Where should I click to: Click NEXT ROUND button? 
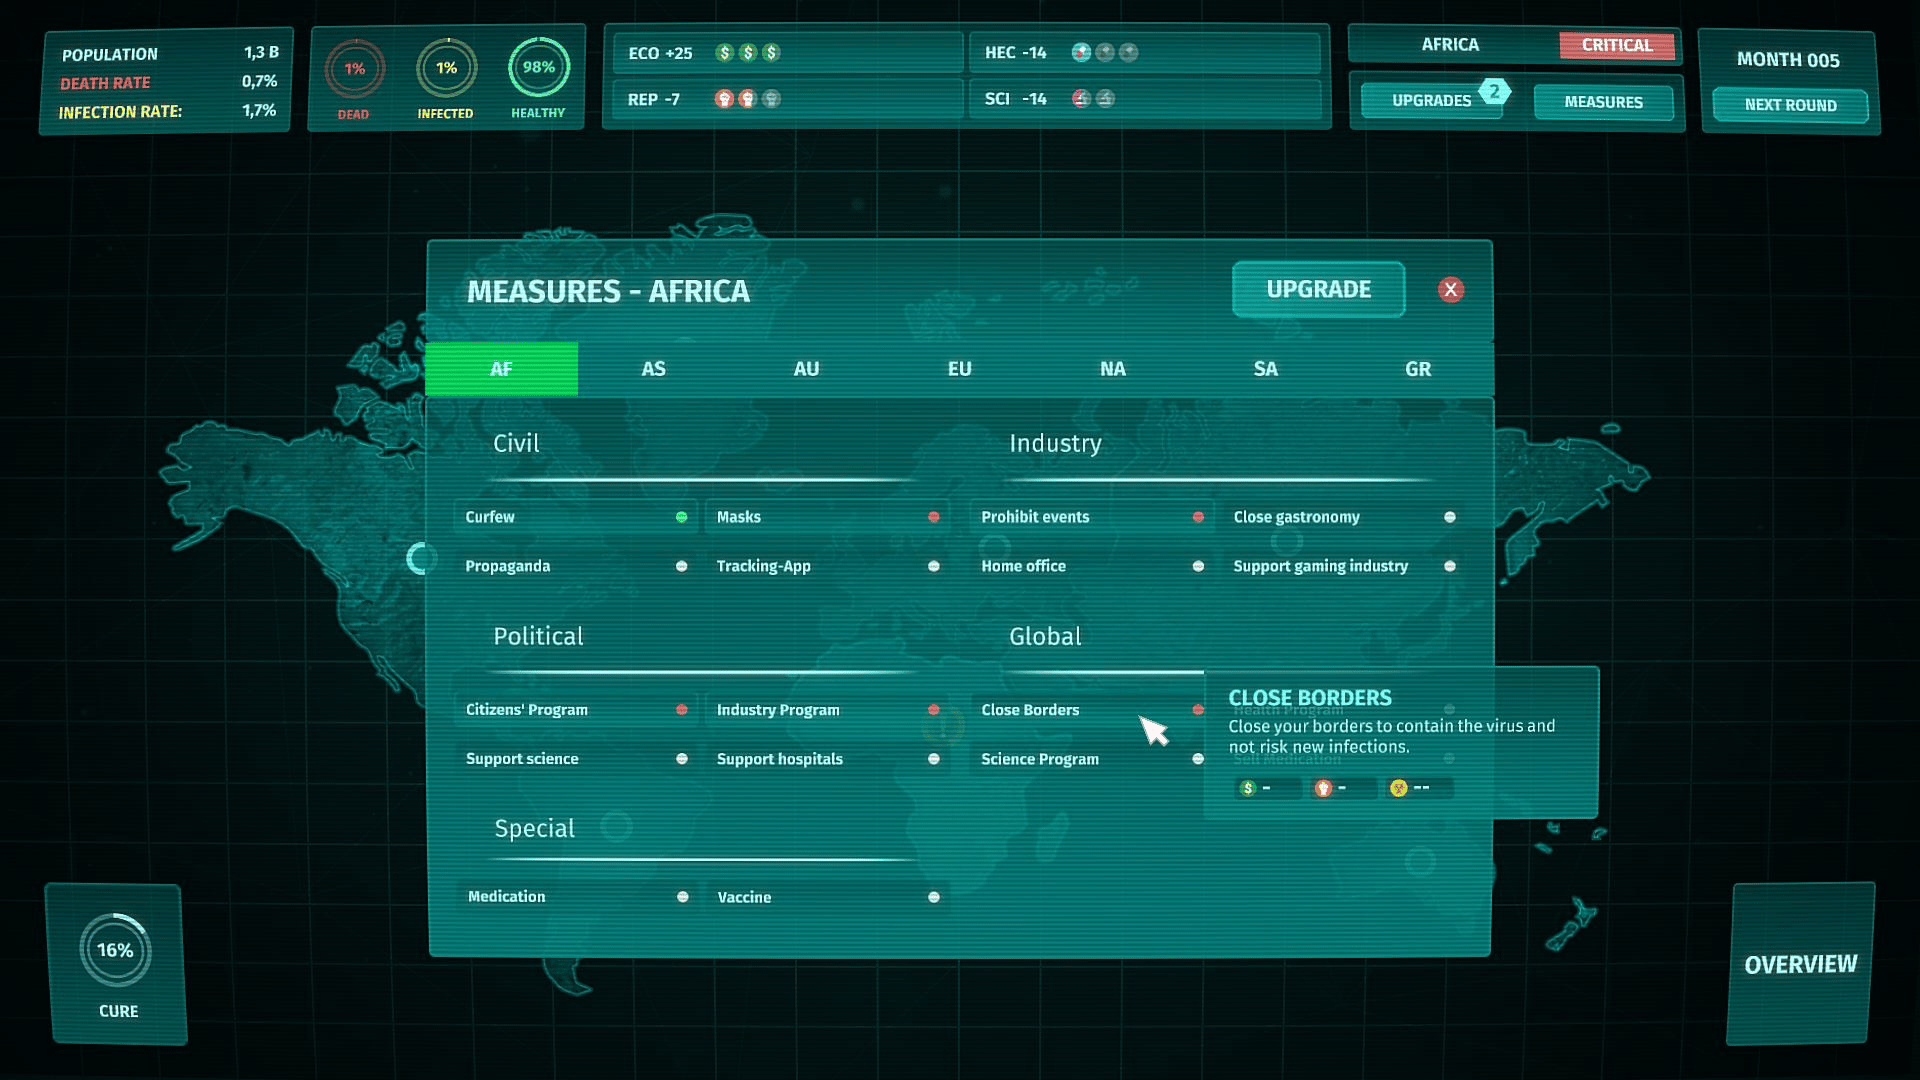1790,105
